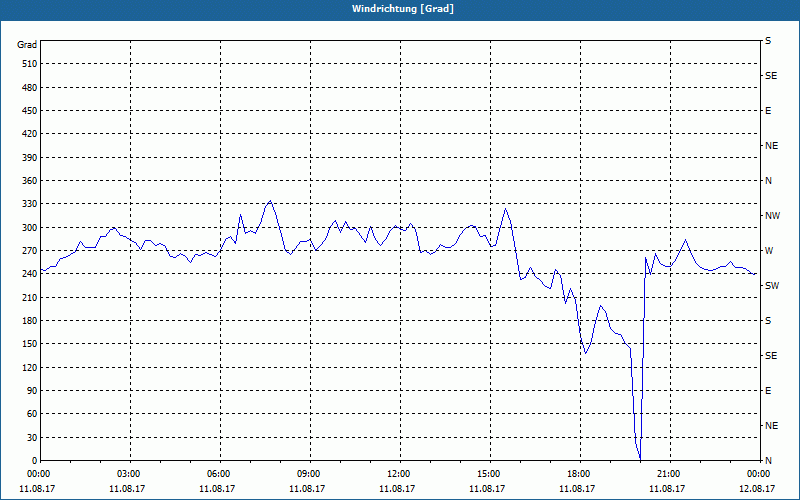
Task: Select the "15:00" time label
Action: (x=488, y=474)
